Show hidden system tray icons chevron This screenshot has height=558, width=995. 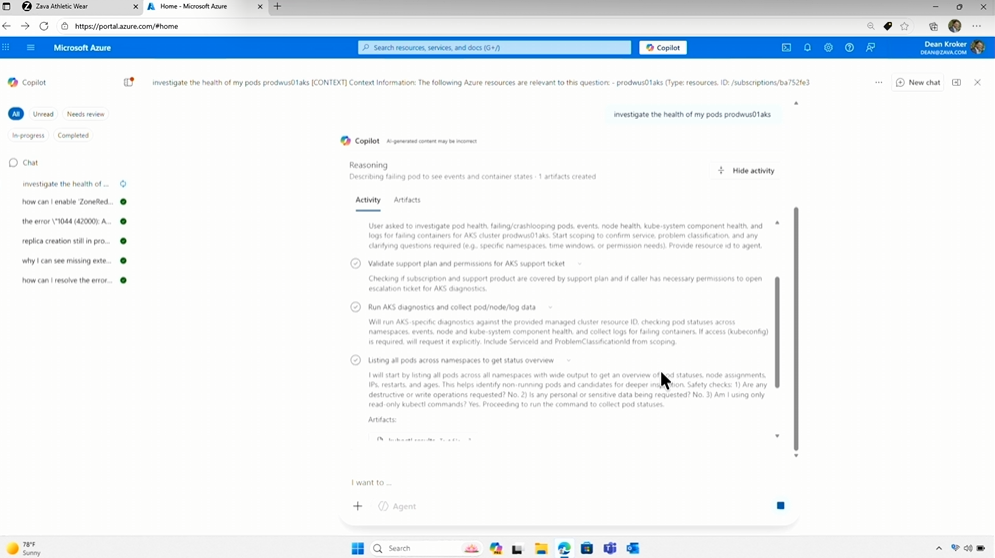(x=939, y=548)
